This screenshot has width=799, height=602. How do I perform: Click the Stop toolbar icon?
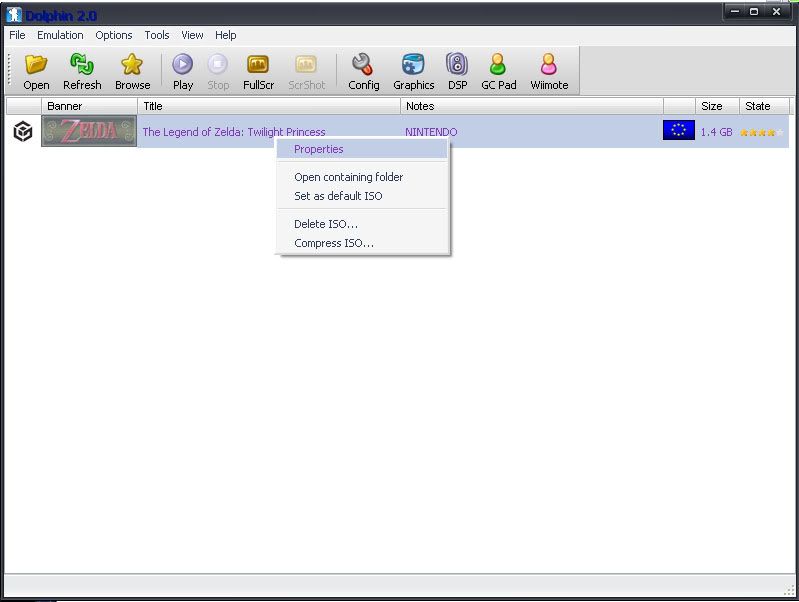pyautogui.click(x=218, y=65)
